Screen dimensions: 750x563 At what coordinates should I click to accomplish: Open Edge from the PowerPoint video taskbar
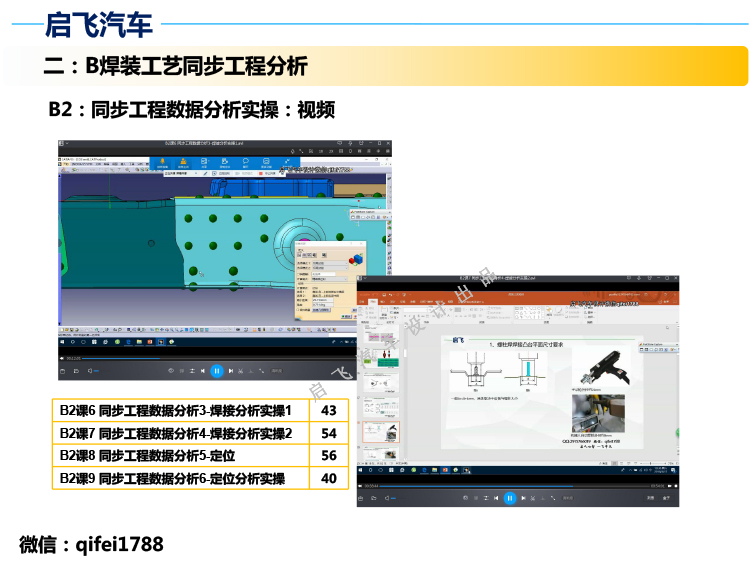coord(424,470)
